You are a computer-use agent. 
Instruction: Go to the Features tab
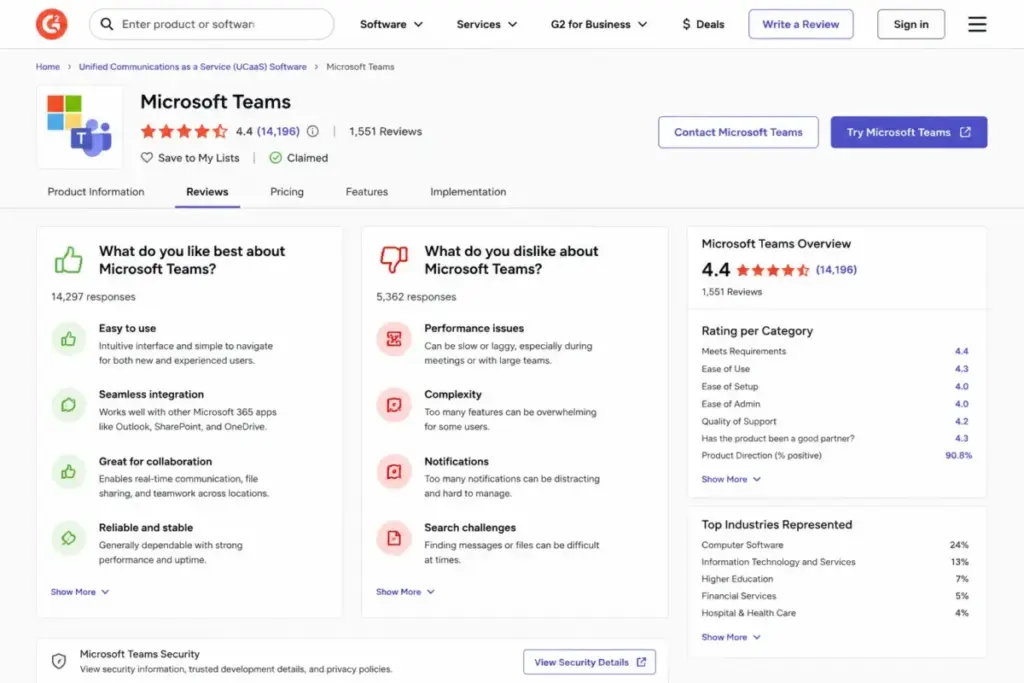pyautogui.click(x=366, y=192)
